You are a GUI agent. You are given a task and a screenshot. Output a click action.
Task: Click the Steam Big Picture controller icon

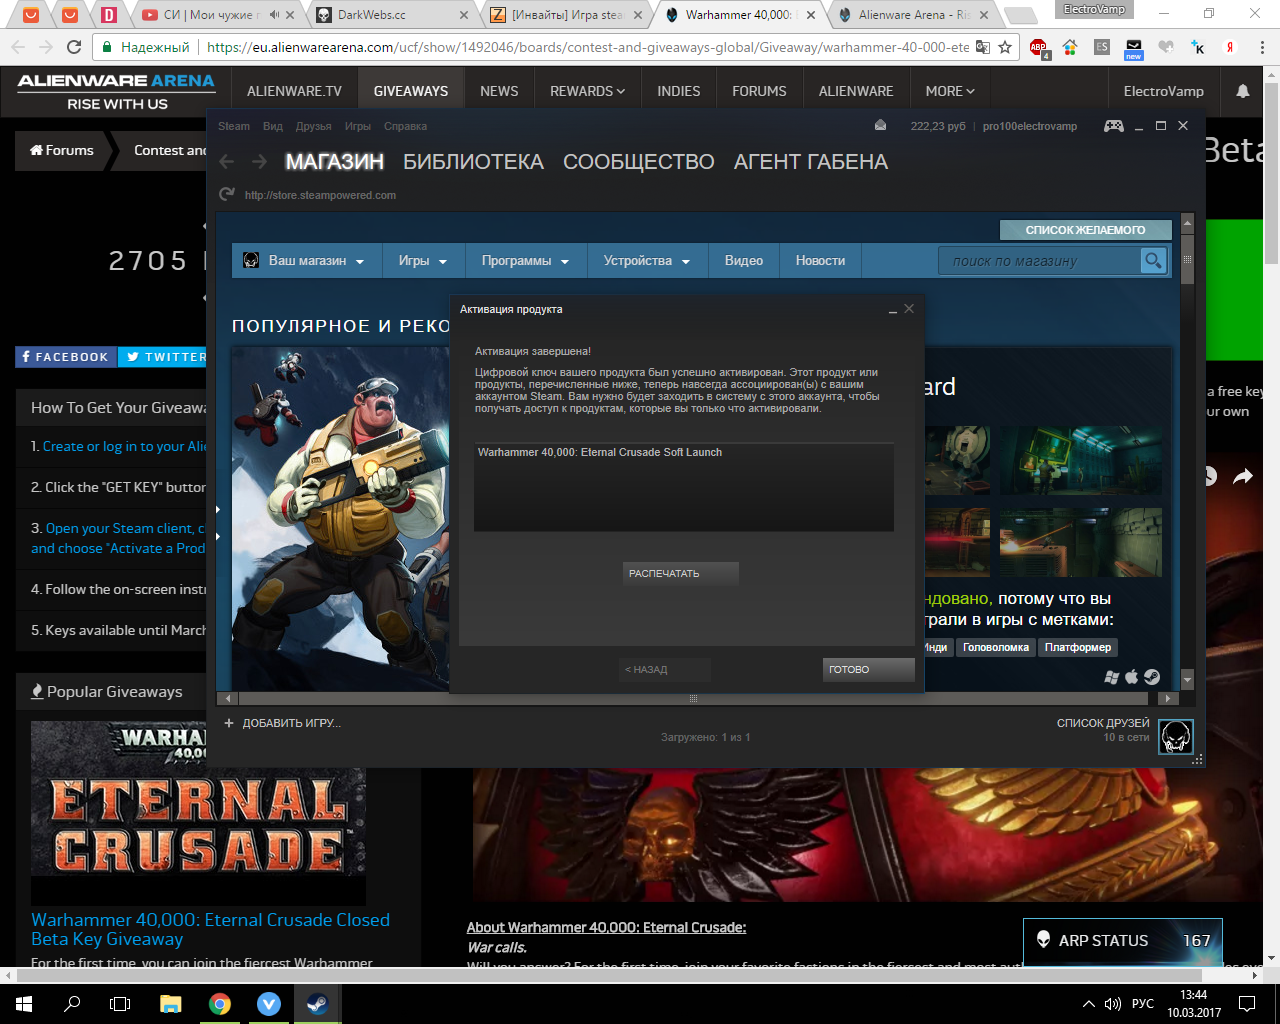[1113, 126]
